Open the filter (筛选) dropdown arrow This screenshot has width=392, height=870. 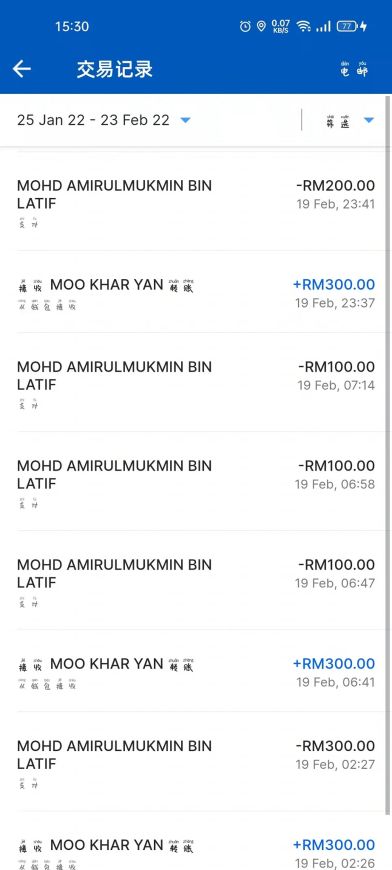[x=369, y=120]
